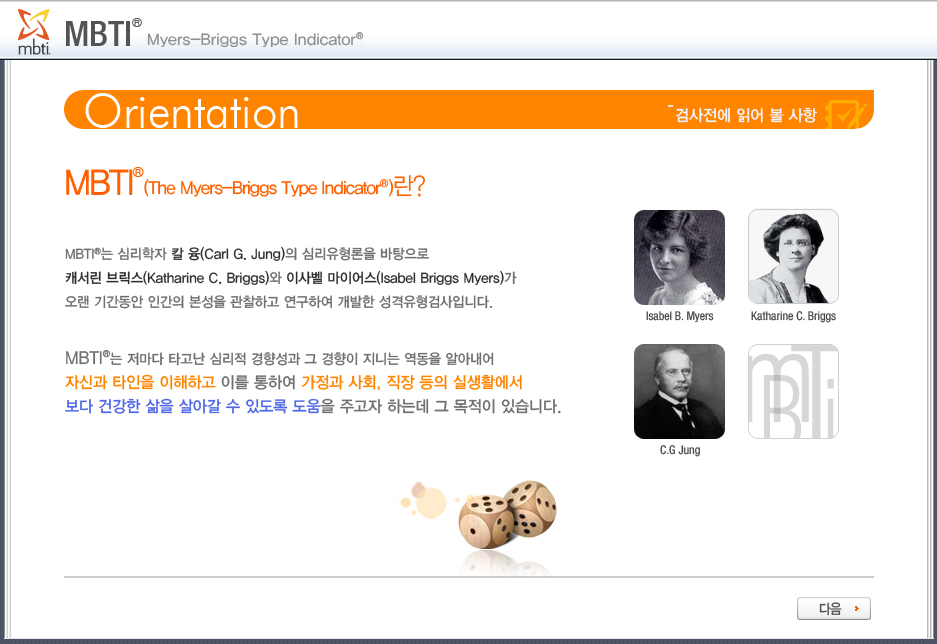This screenshot has width=937, height=644.
Task: Click the orange MBTI란? heading
Action: [245, 183]
